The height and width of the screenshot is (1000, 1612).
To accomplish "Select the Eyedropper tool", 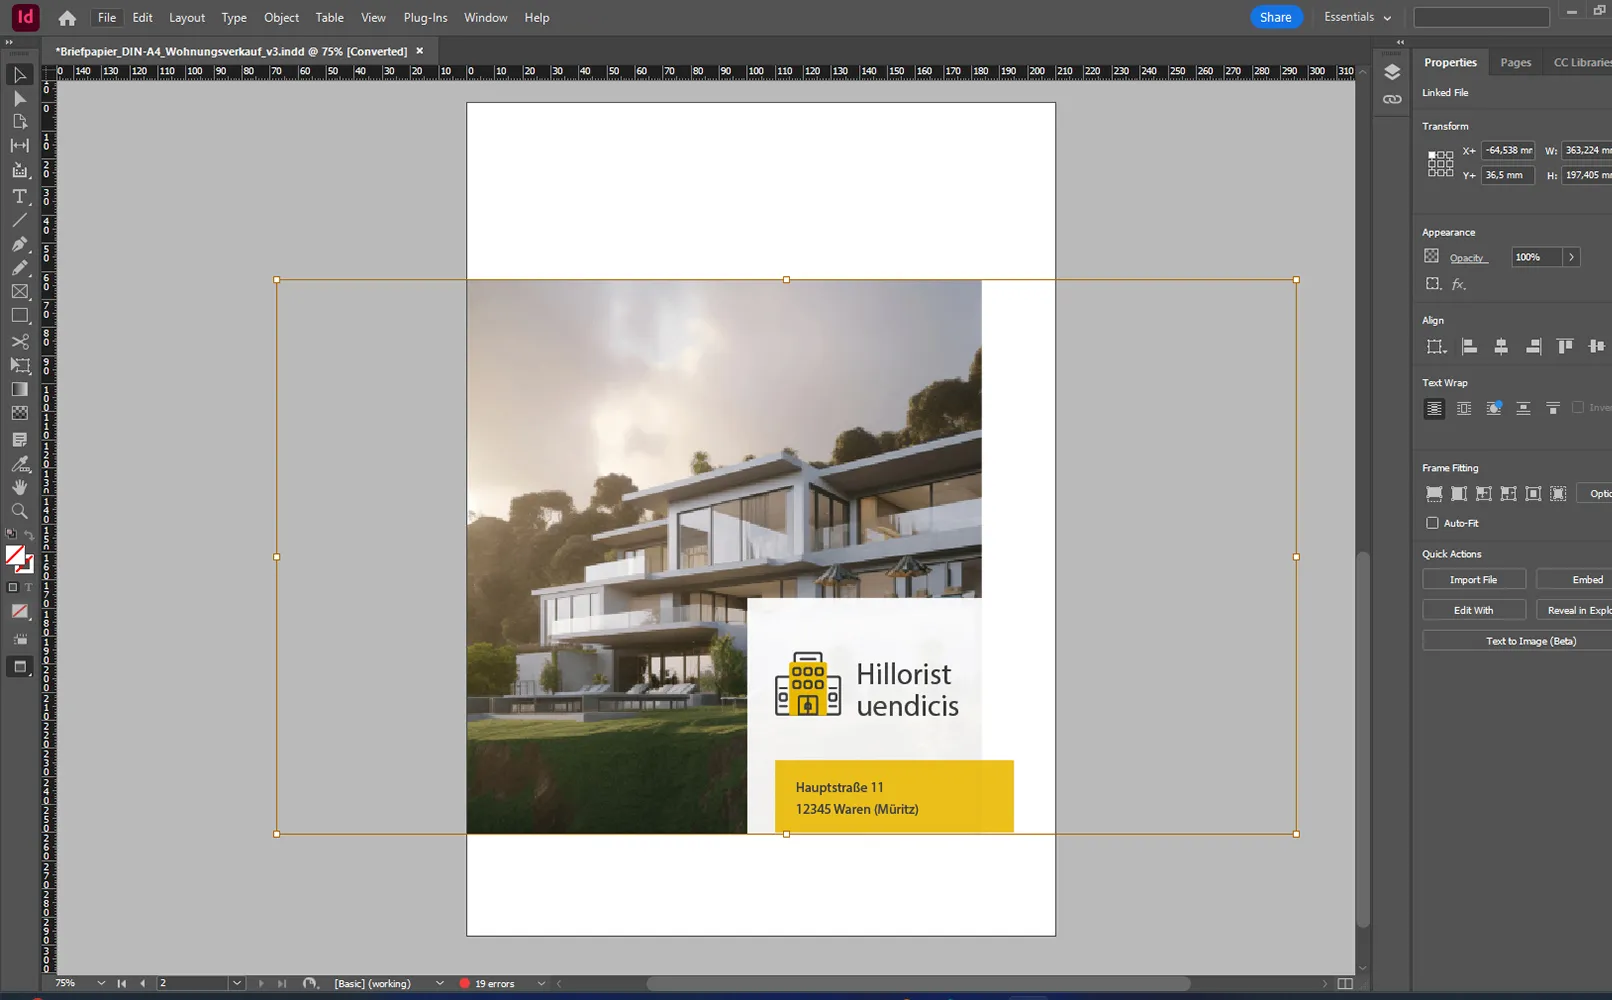I will pos(19,463).
